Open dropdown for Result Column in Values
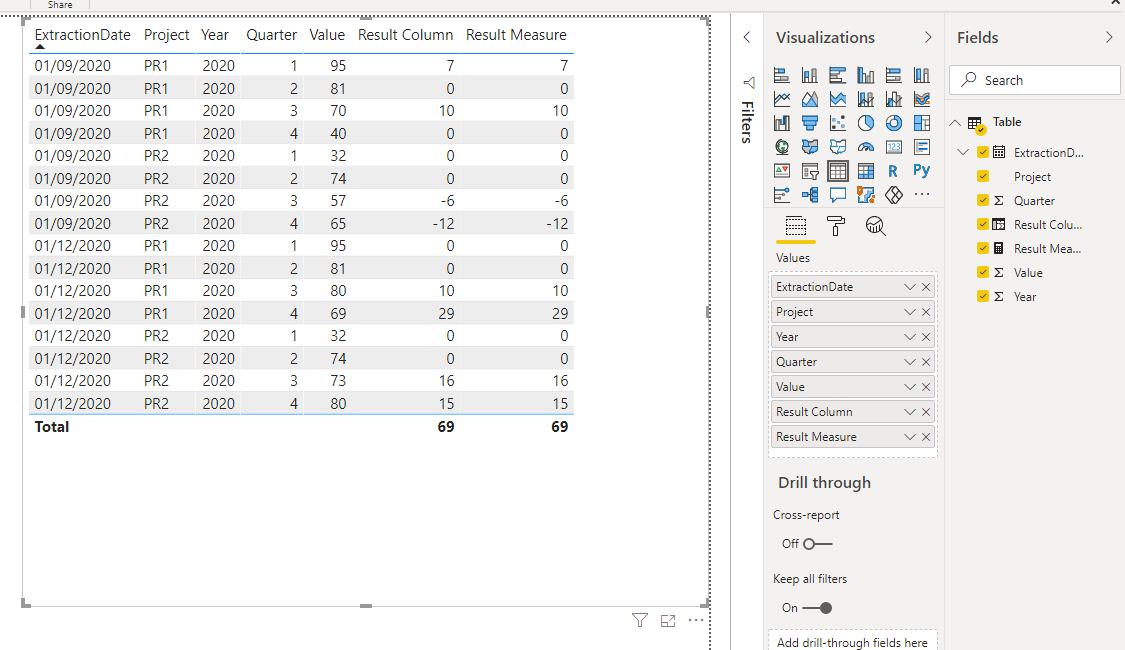The width and height of the screenshot is (1125, 650). 910,412
